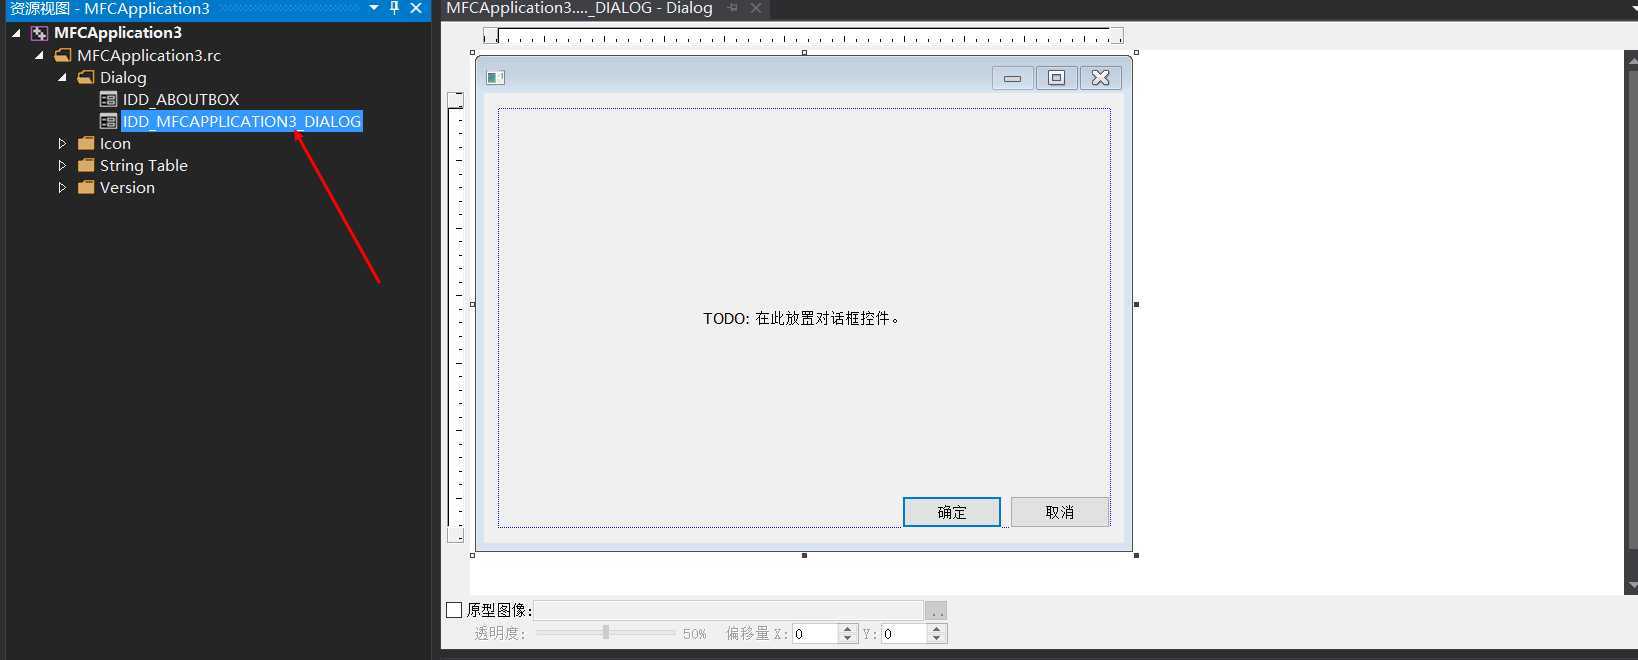
Task: Decrease the offset X value
Action: 848,639
